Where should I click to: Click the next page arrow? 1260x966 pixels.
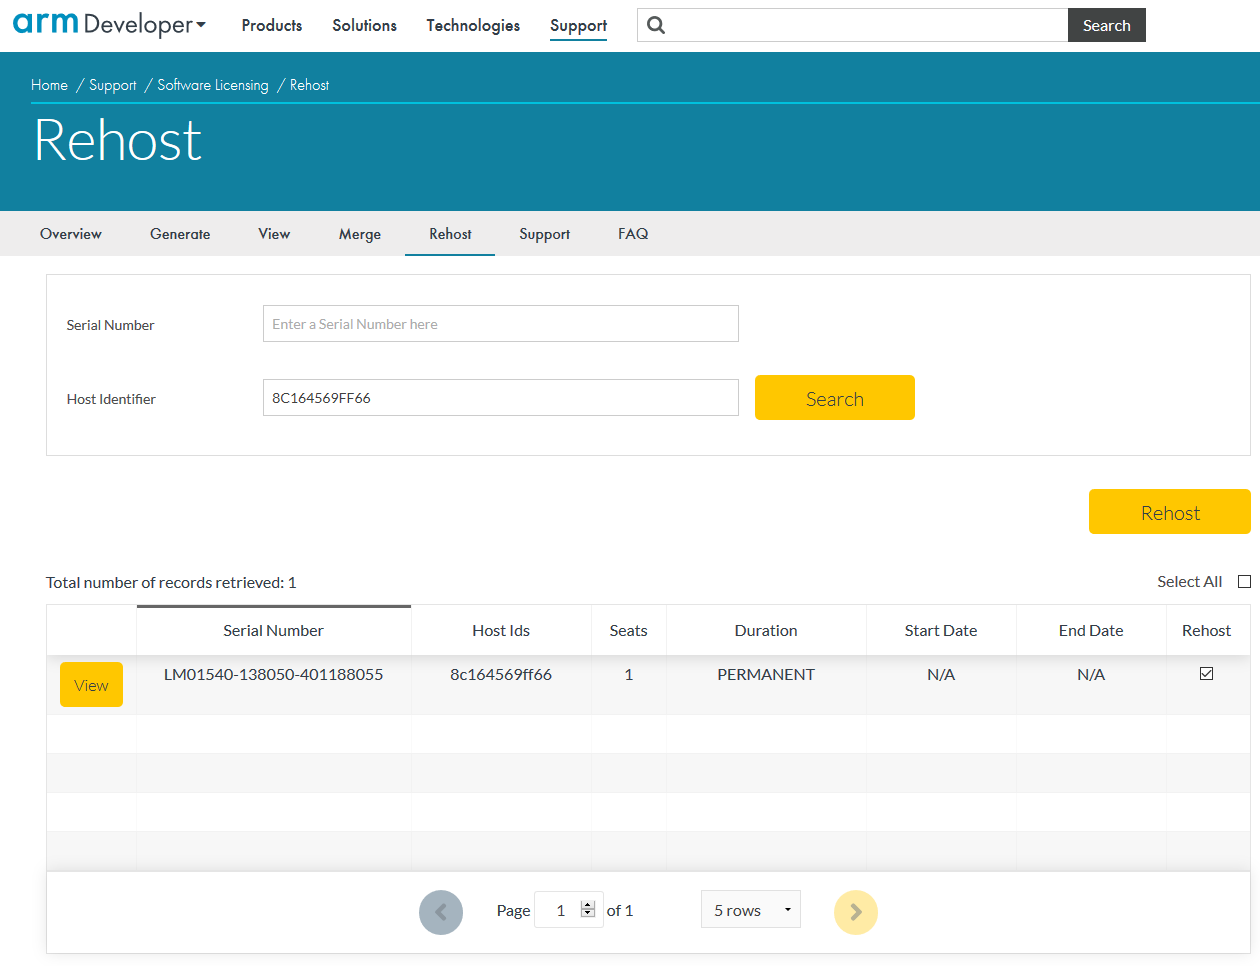click(856, 912)
